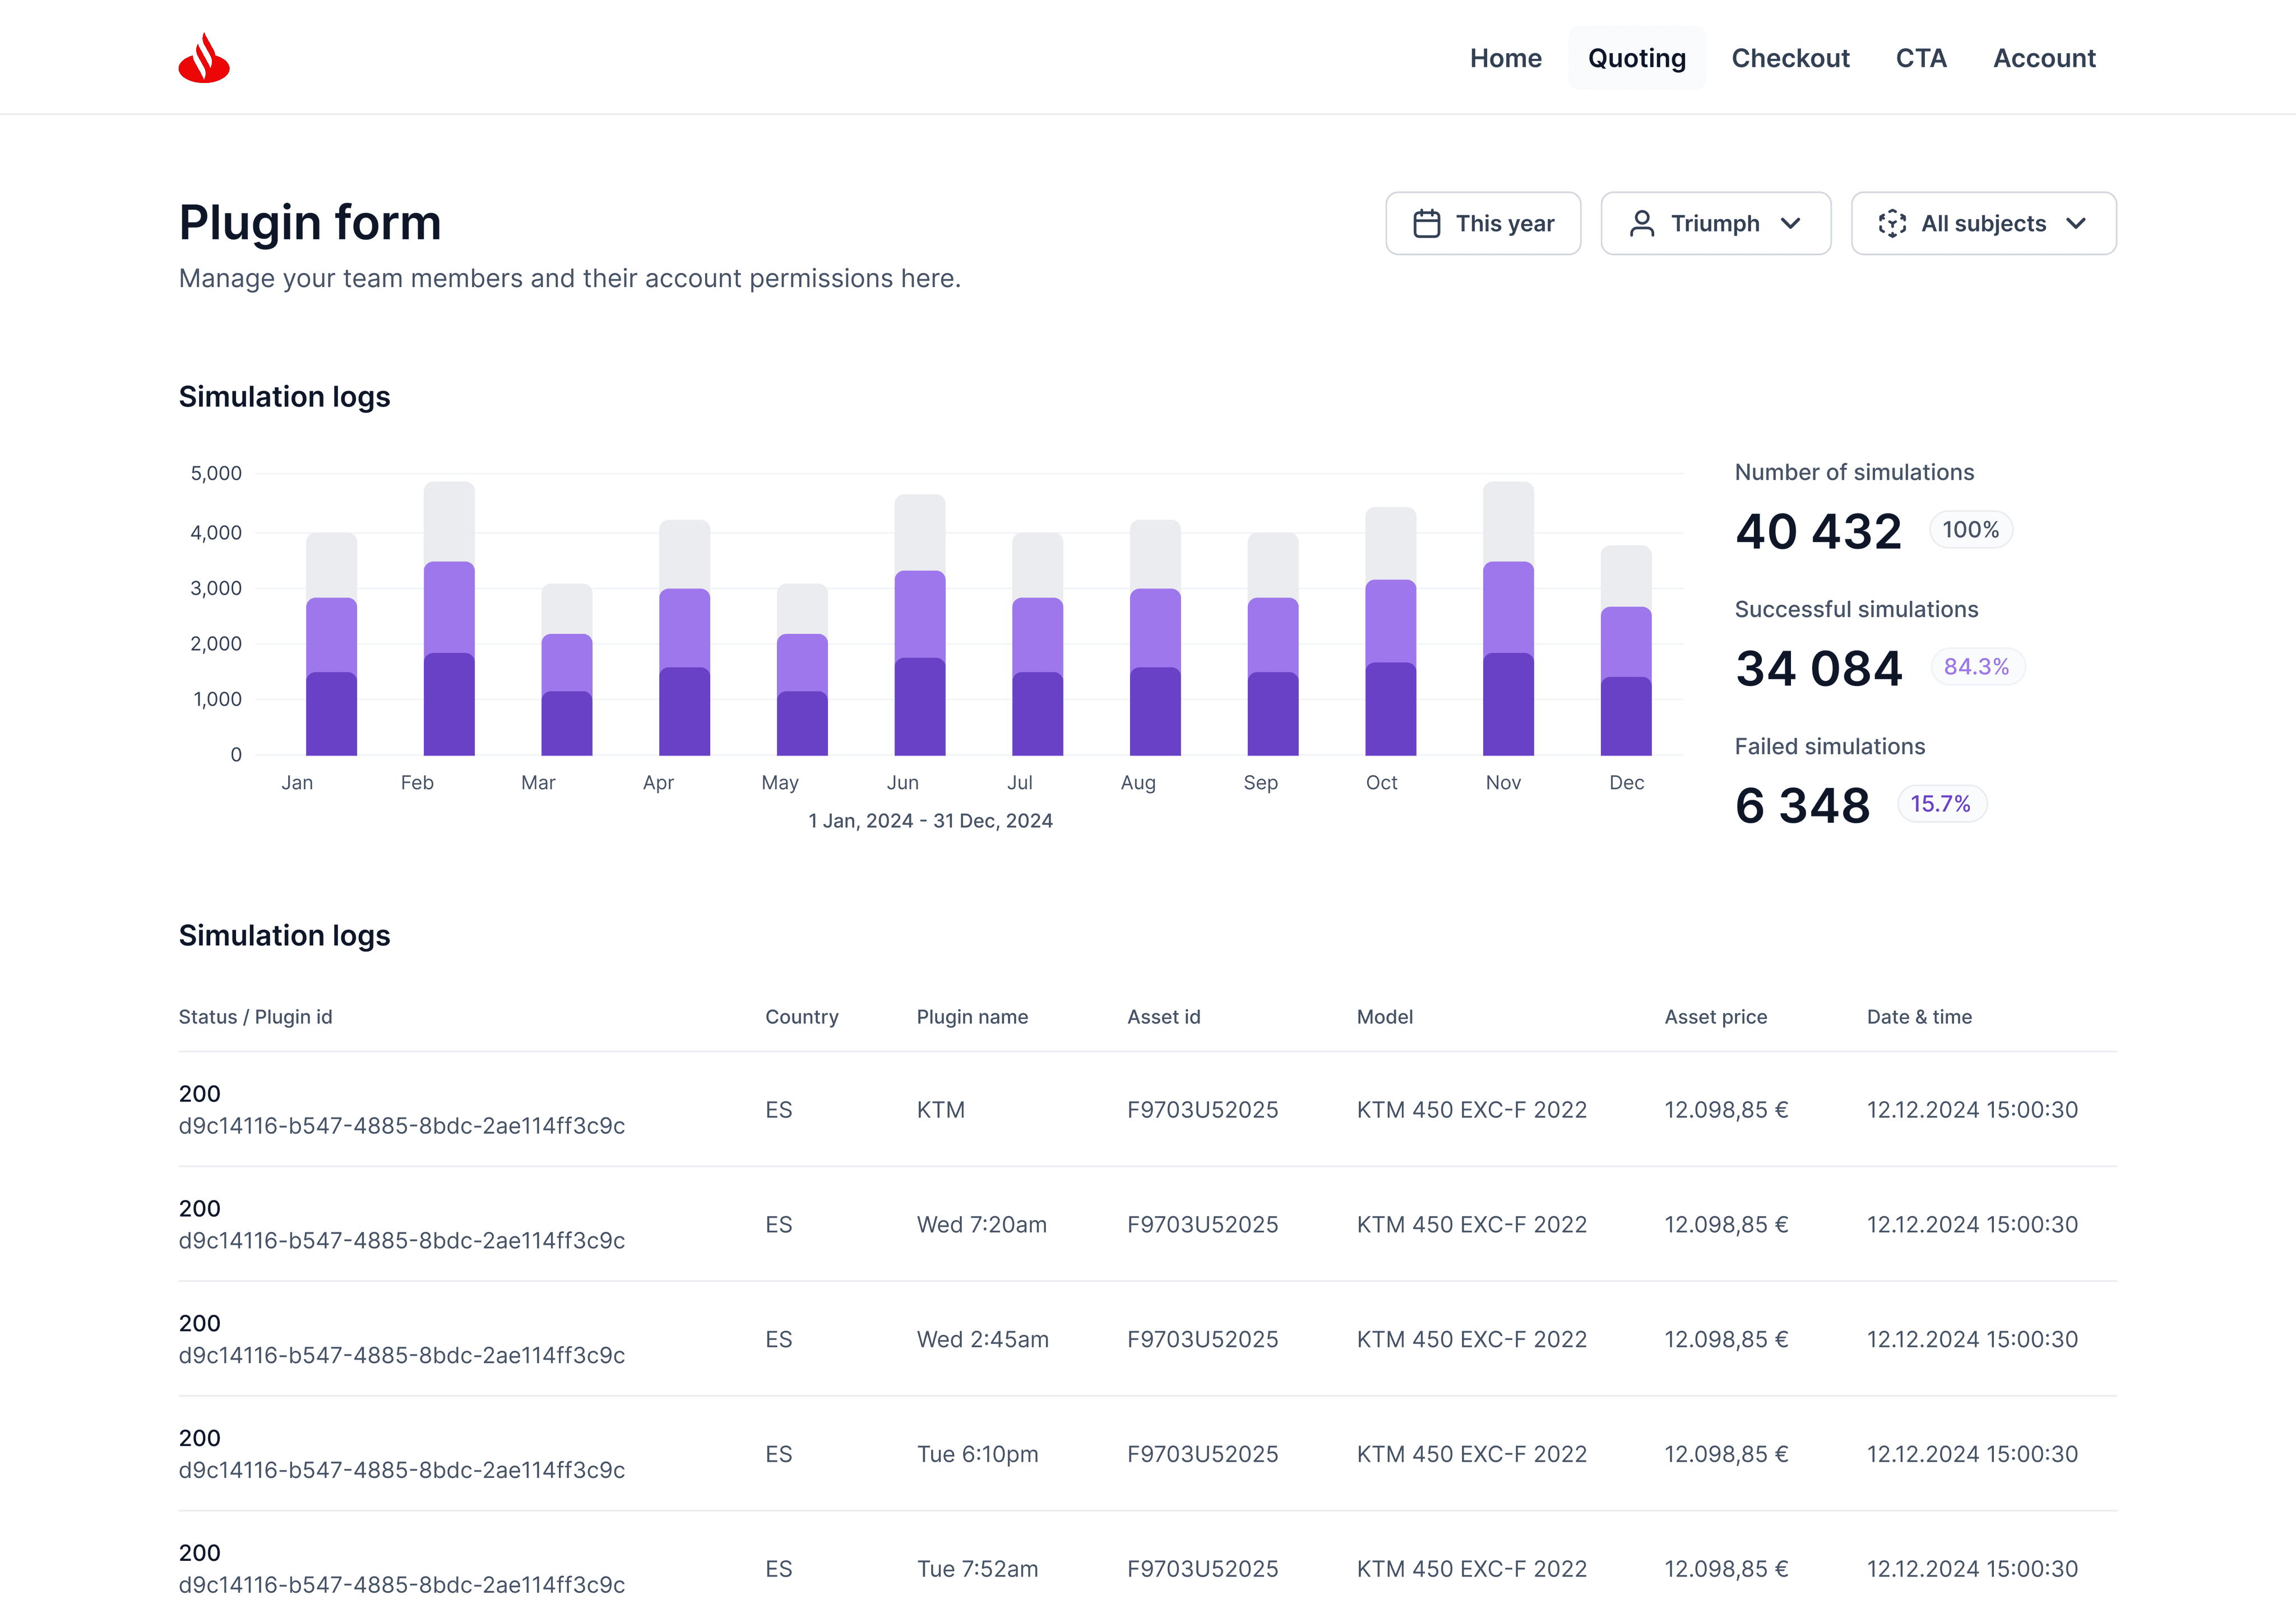This screenshot has height=1604, width=2296.
Task: Expand the All subjects dropdown chevron
Action: pos(2076,223)
